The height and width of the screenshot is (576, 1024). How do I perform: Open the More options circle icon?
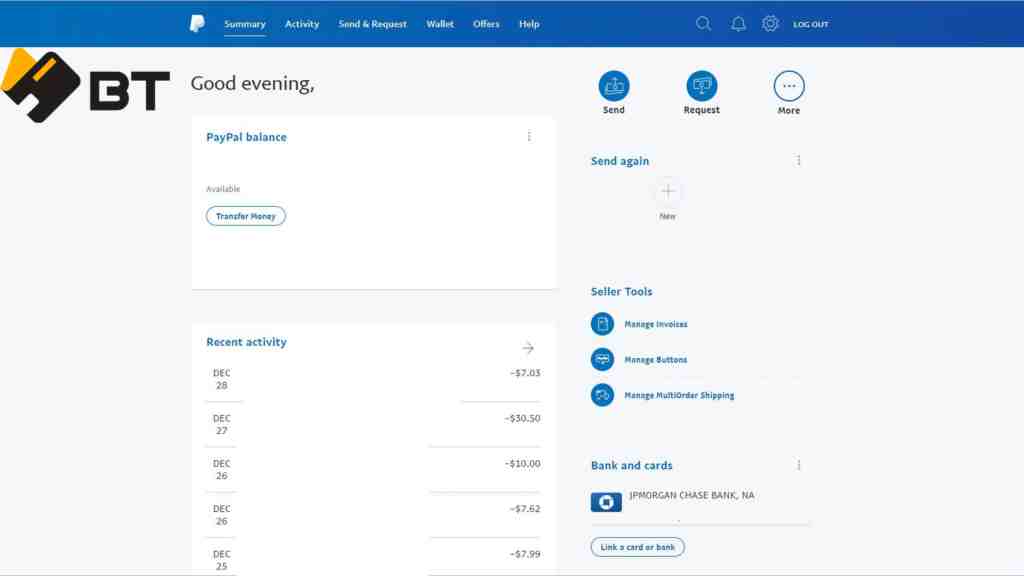tap(789, 86)
